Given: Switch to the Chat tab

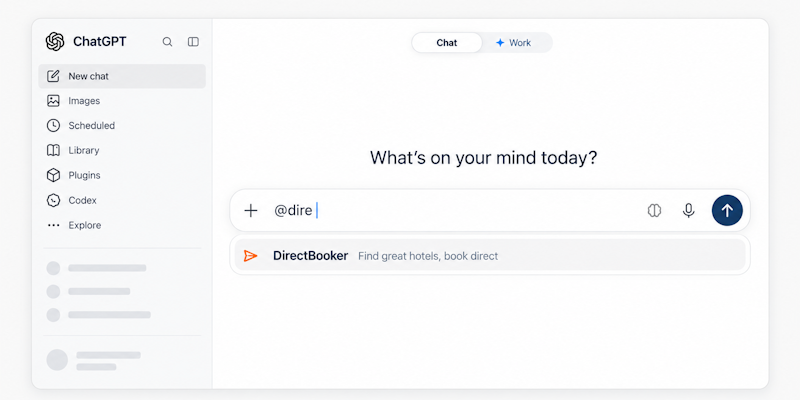Looking at the screenshot, I should 446,43.
